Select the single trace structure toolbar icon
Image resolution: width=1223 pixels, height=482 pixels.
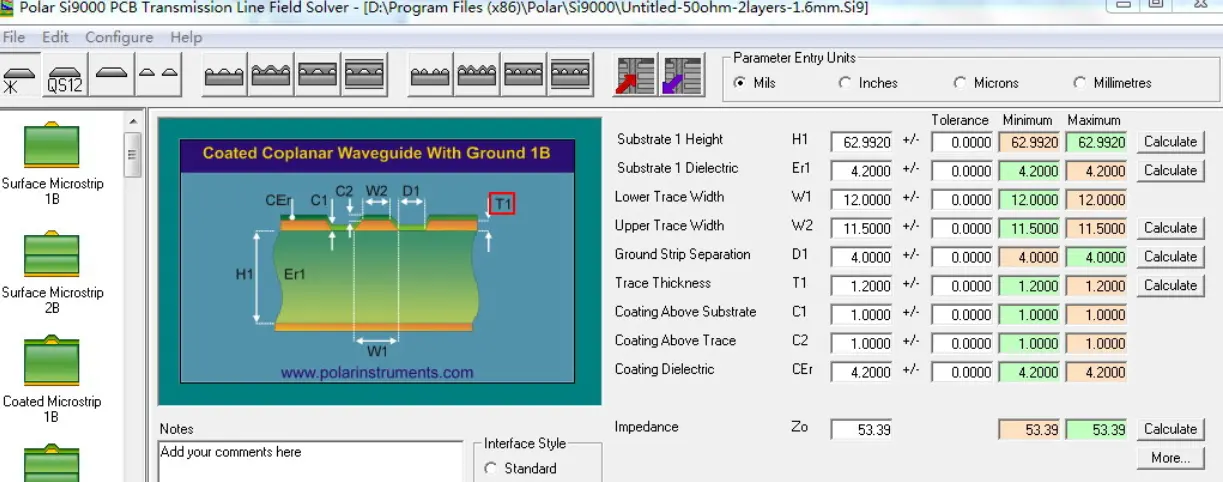pos(112,75)
